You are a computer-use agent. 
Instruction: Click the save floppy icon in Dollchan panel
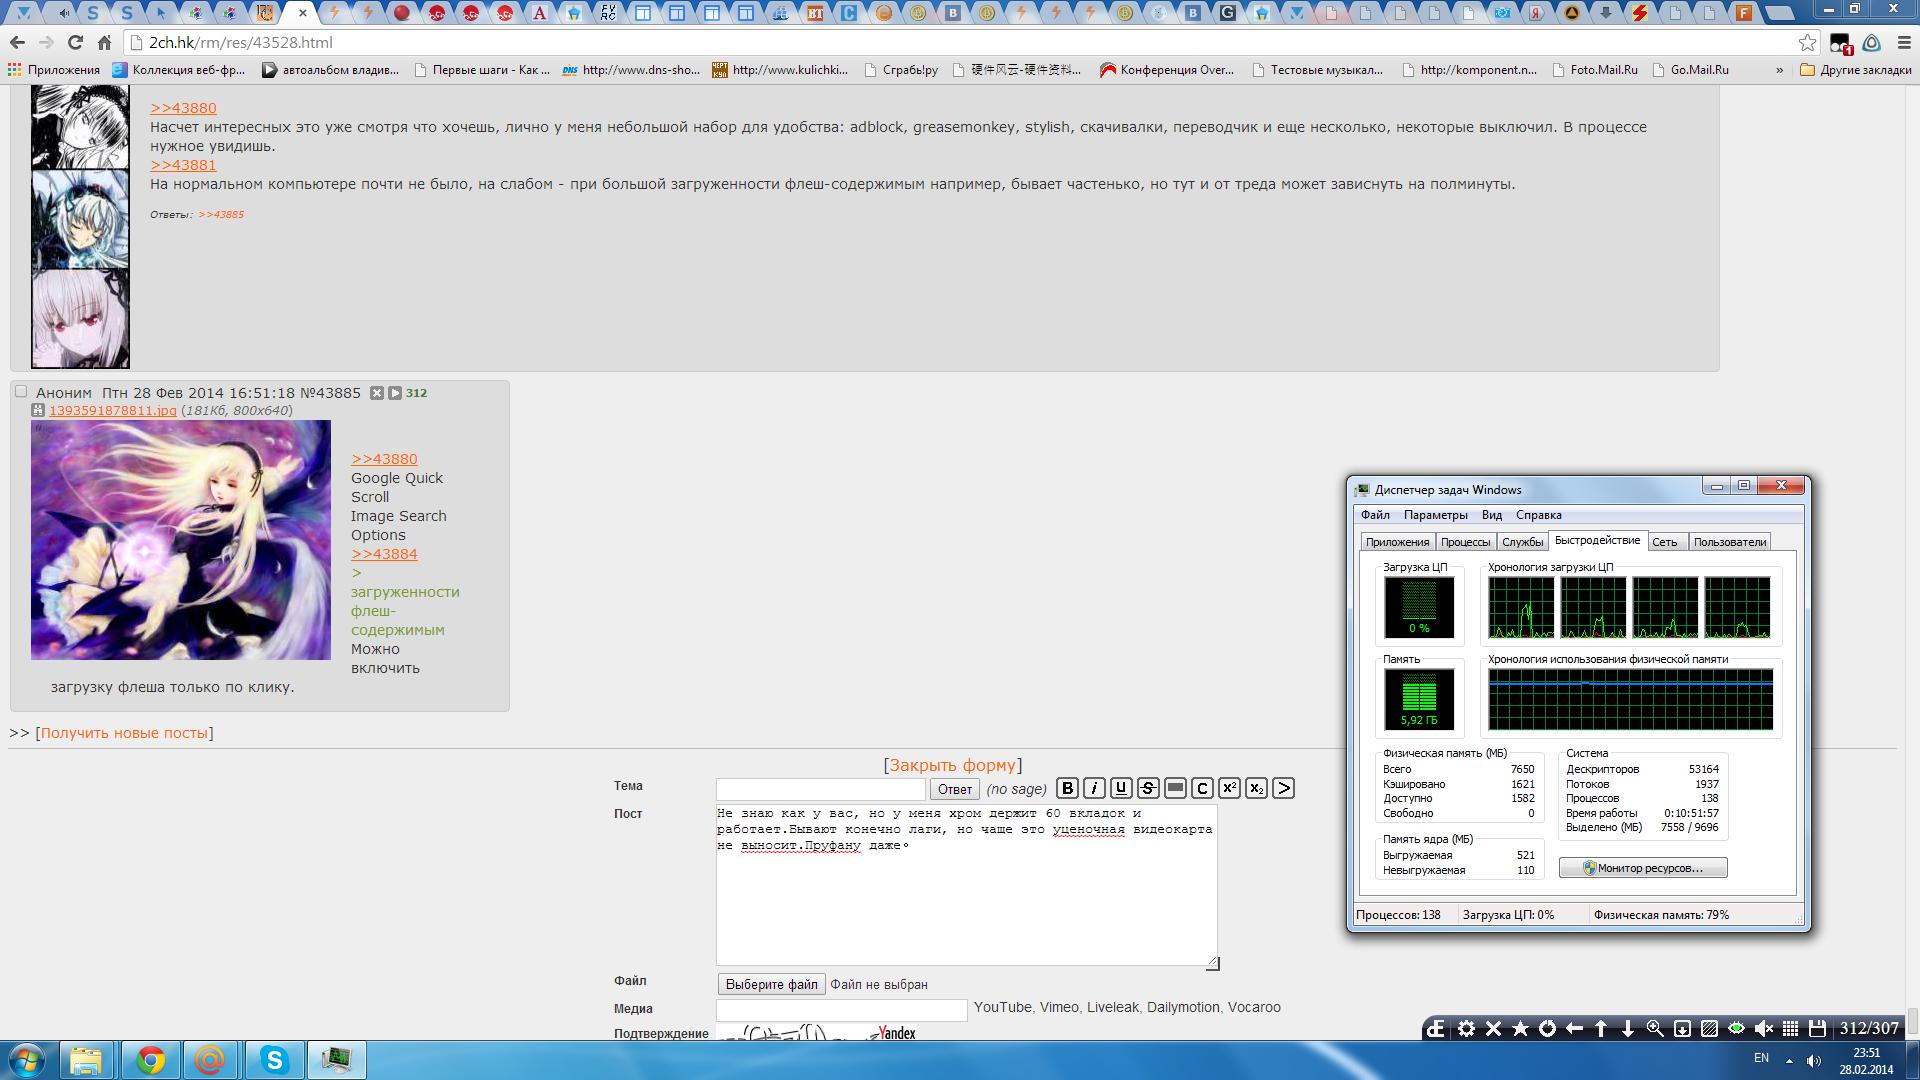[1817, 1029]
